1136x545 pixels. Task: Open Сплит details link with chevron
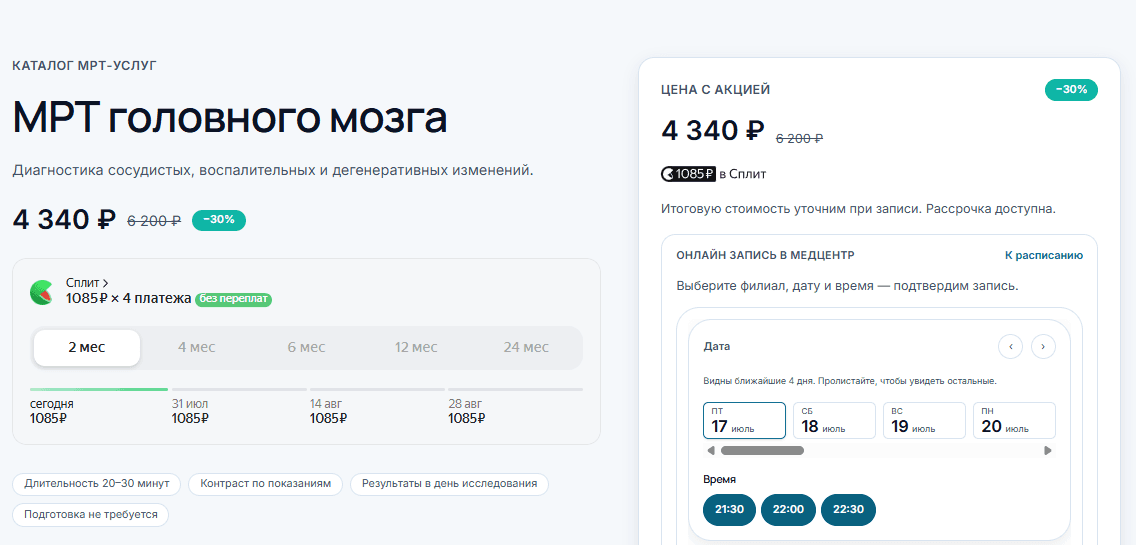pyautogui.click(x=88, y=283)
